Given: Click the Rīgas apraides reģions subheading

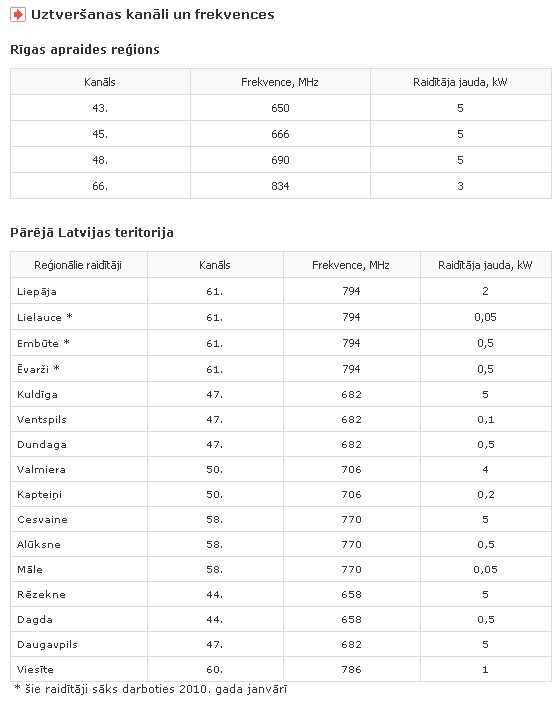Looking at the screenshot, I should (85, 49).
